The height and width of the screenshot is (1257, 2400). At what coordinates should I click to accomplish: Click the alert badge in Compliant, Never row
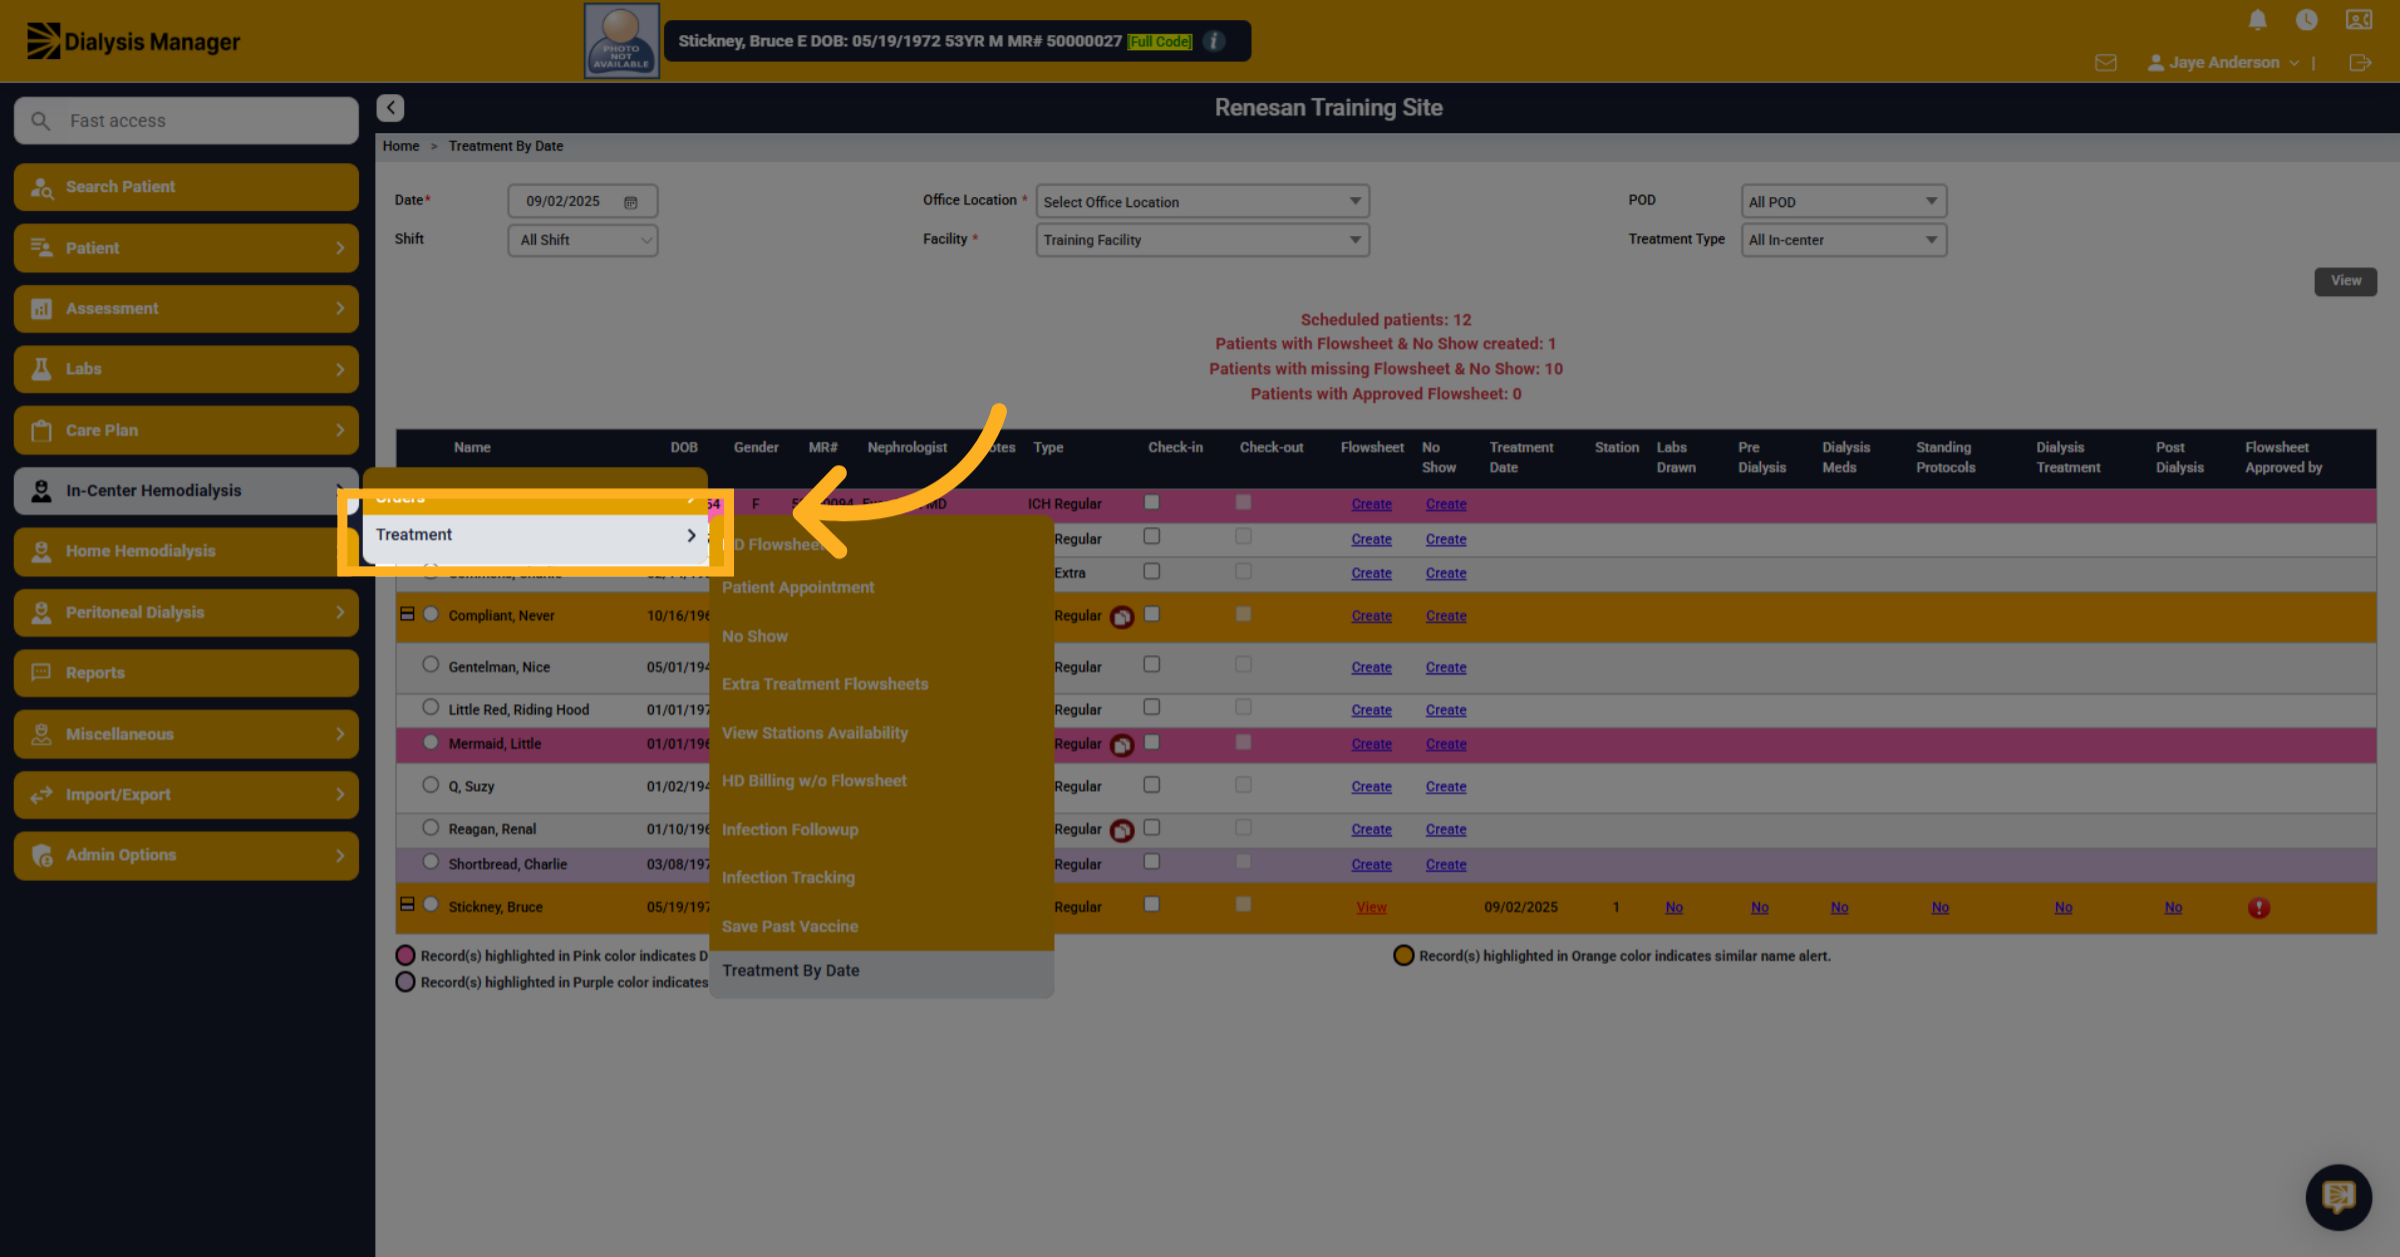click(x=1122, y=617)
